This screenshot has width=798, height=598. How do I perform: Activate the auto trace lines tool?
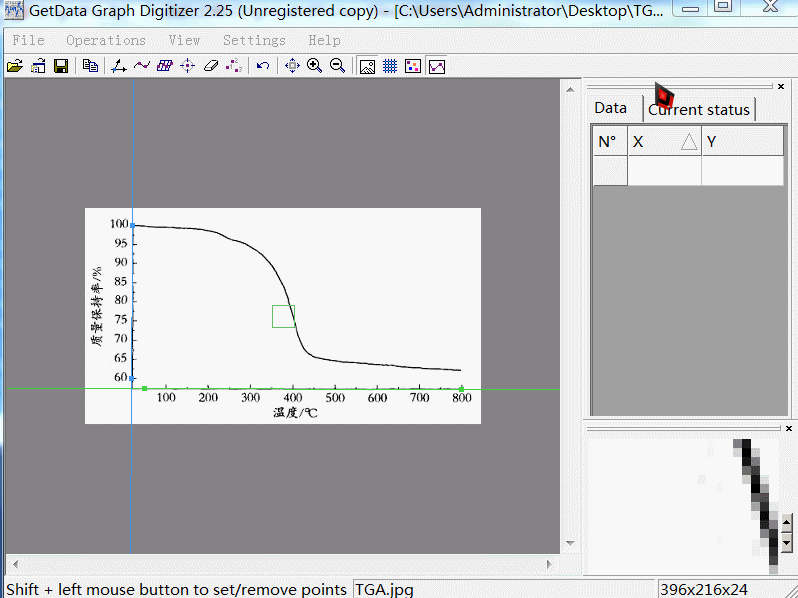pos(141,66)
